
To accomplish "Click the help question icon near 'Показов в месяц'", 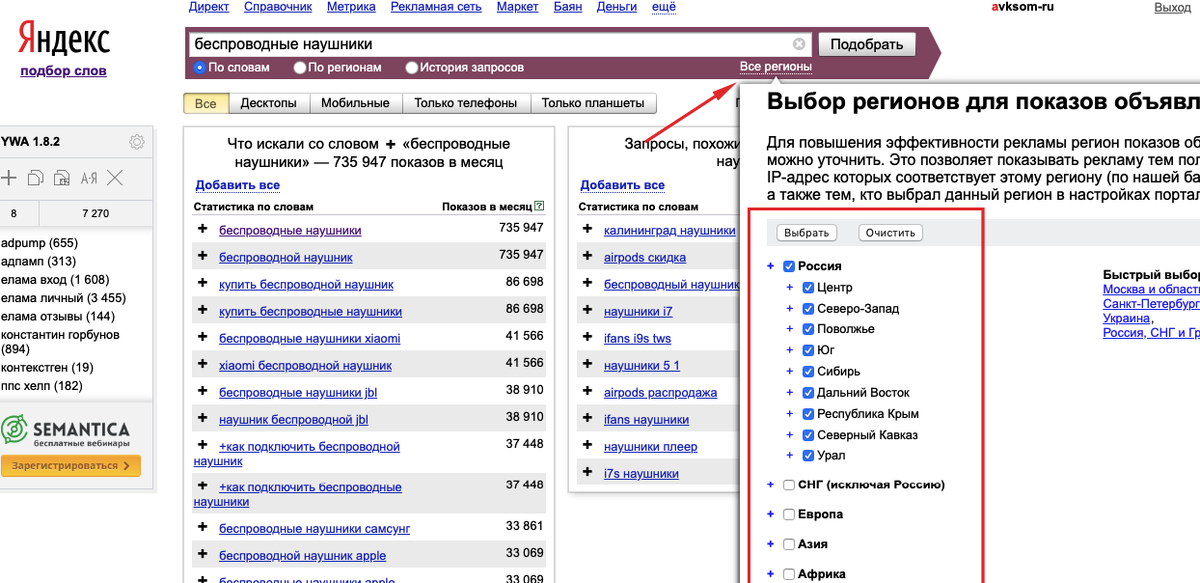I will tap(539, 207).
